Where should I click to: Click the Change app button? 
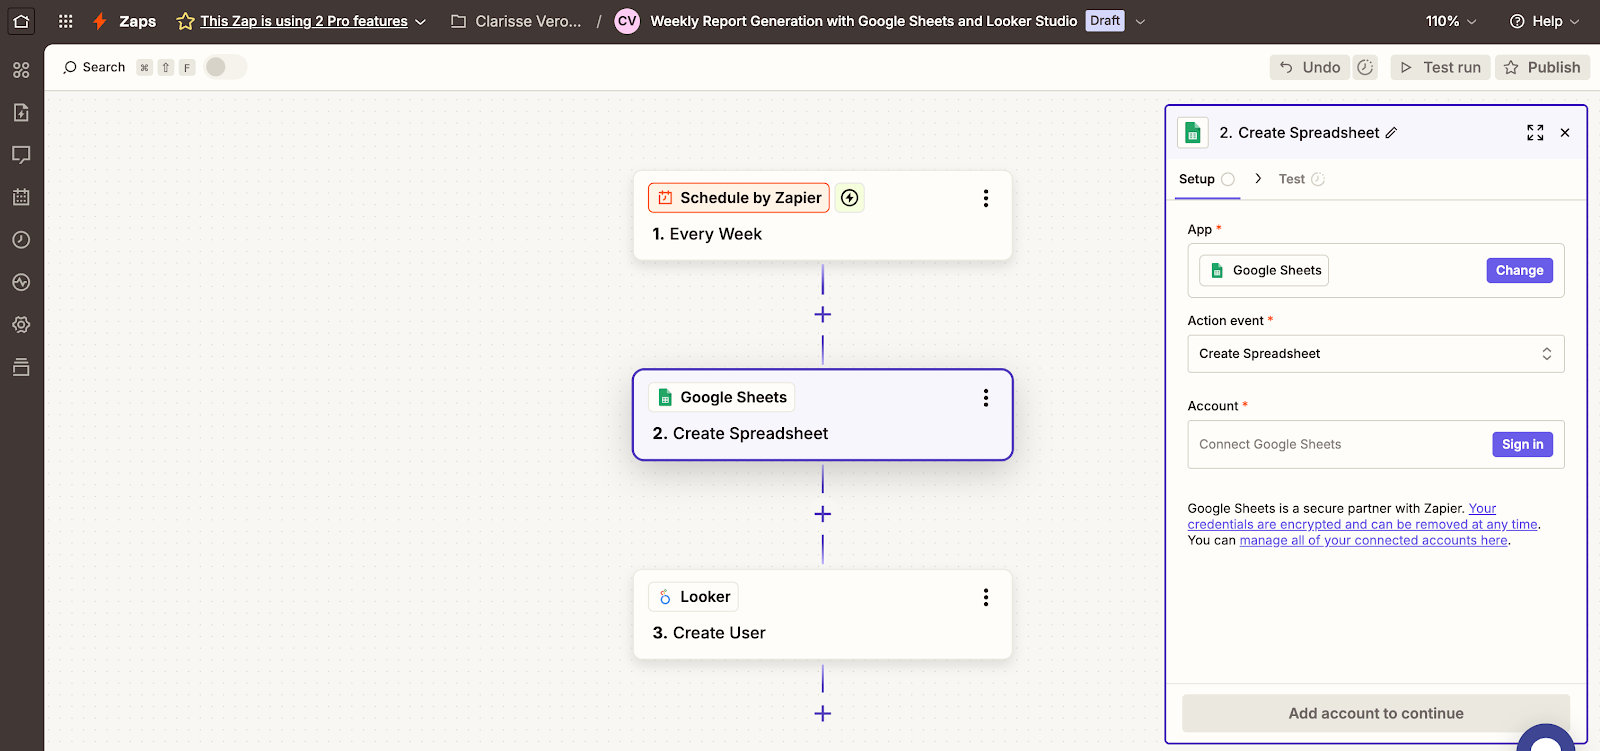(1519, 270)
